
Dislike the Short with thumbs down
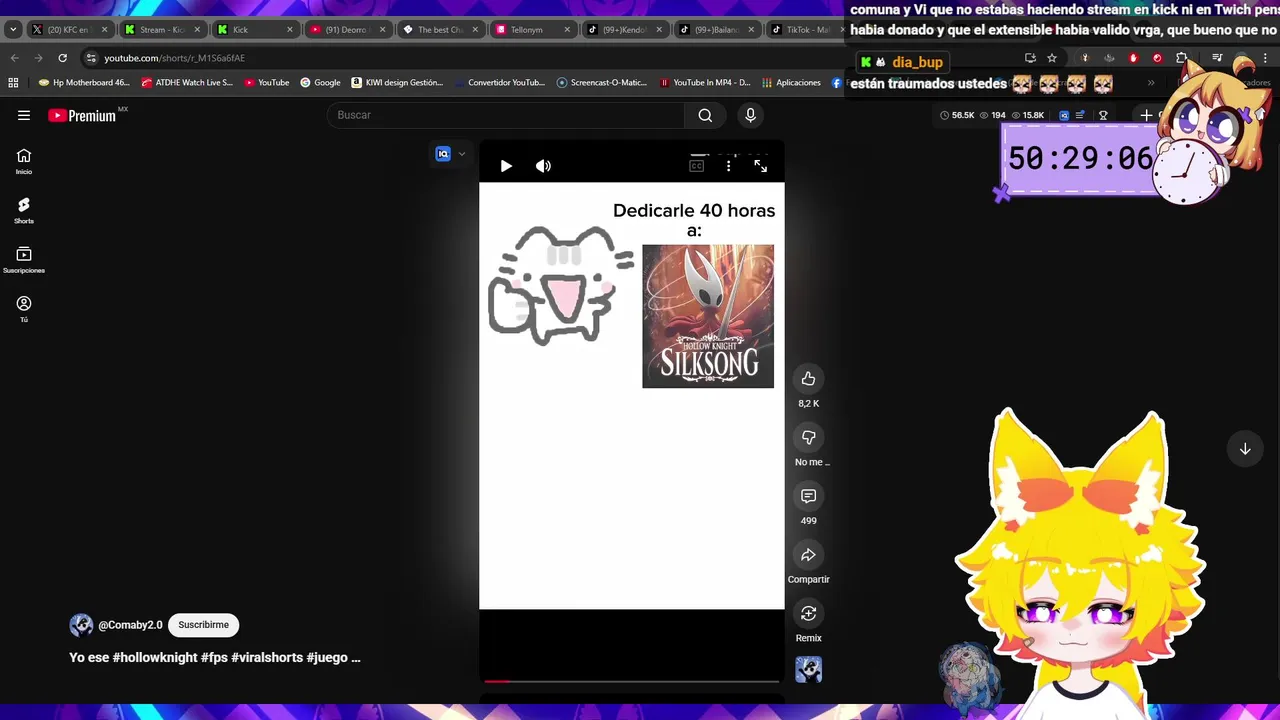pyautogui.click(x=808, y=437)
